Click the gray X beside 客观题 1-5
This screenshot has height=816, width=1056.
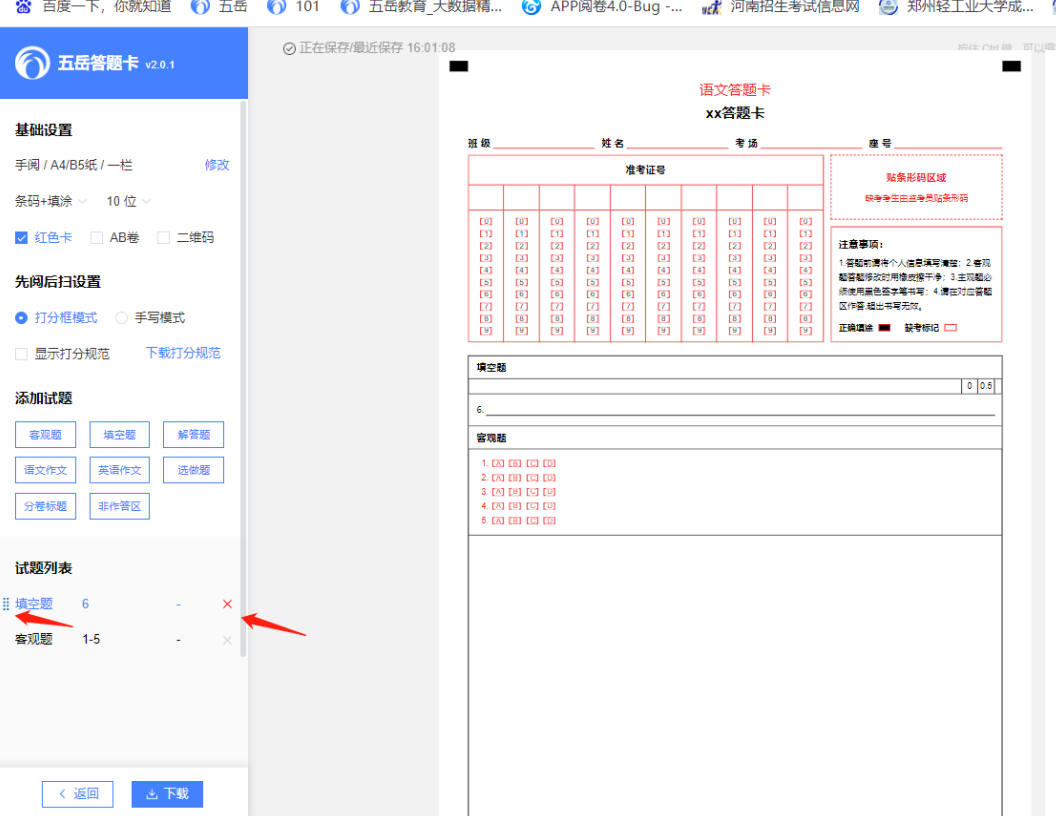click(x=227, y=640)
